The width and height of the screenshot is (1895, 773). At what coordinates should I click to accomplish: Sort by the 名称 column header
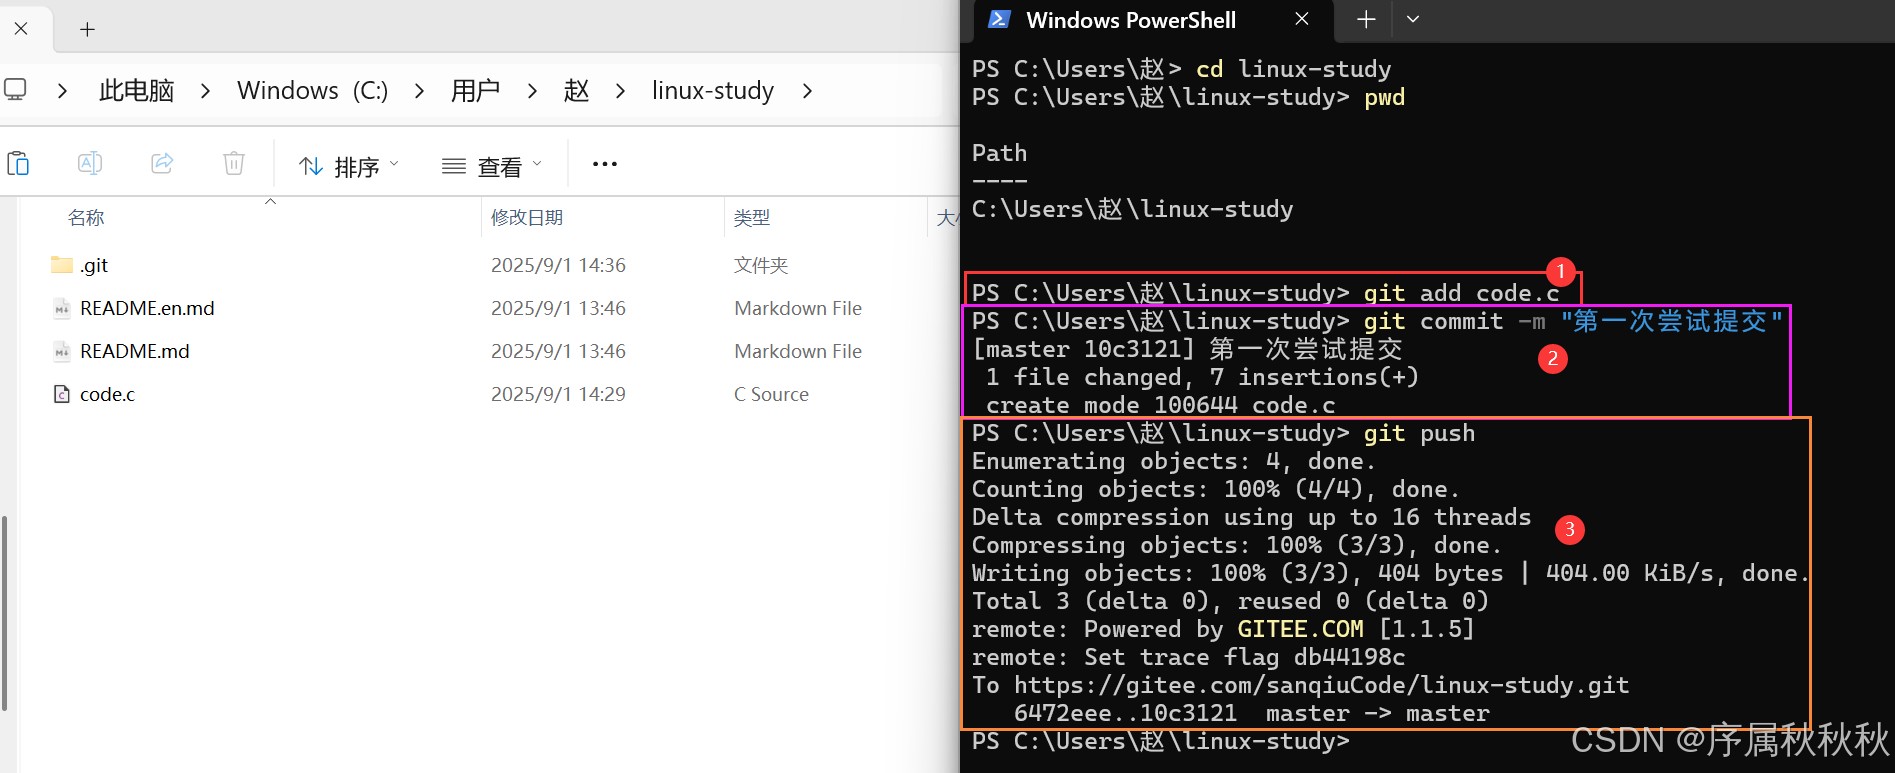(86, 218)
